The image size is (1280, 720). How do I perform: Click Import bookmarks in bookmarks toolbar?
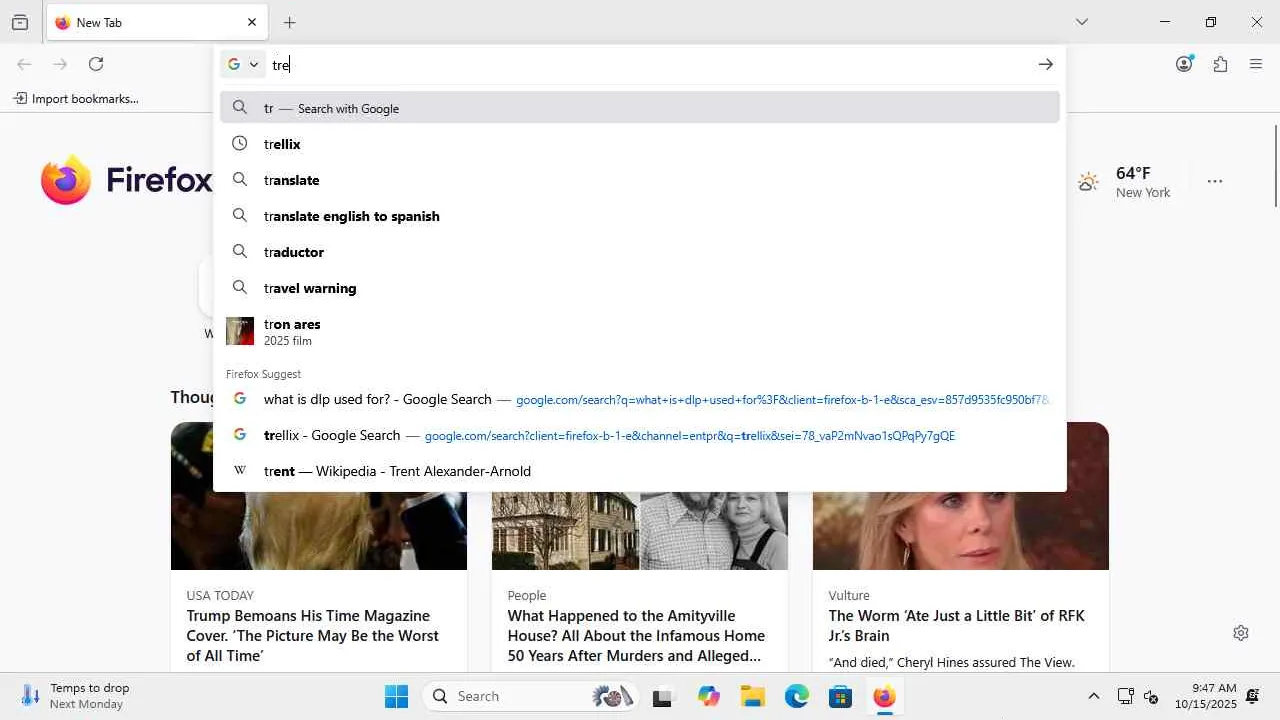point(76,98)
